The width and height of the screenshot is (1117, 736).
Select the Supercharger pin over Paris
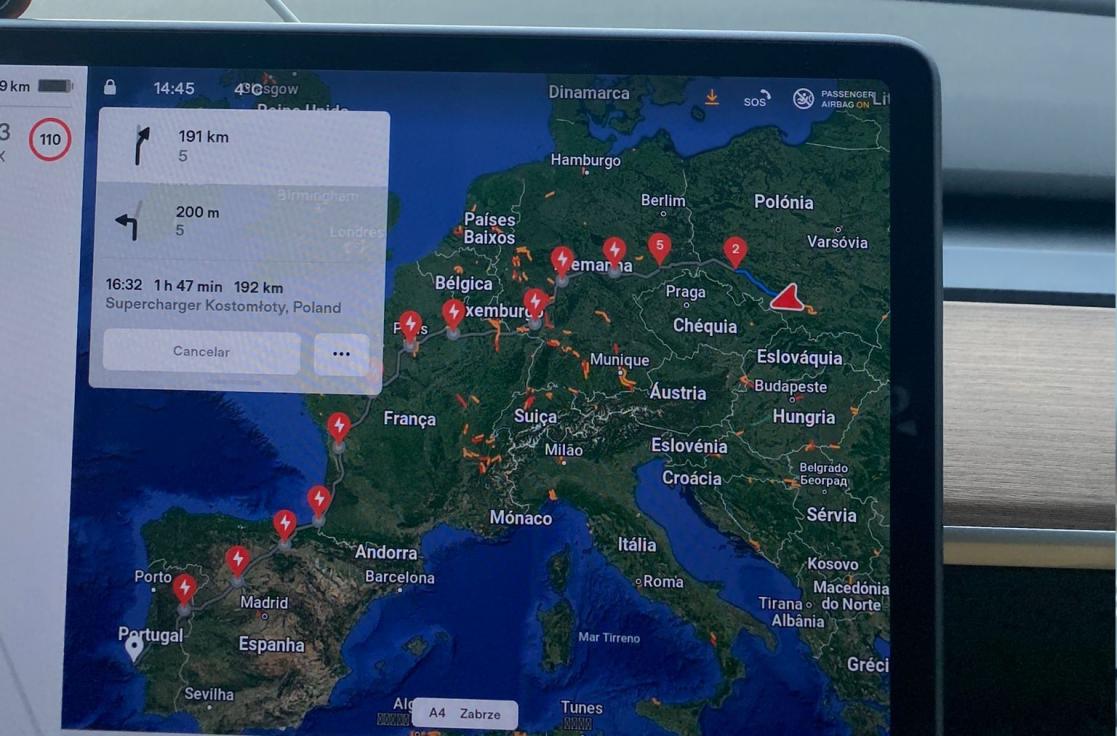point(410,326)
